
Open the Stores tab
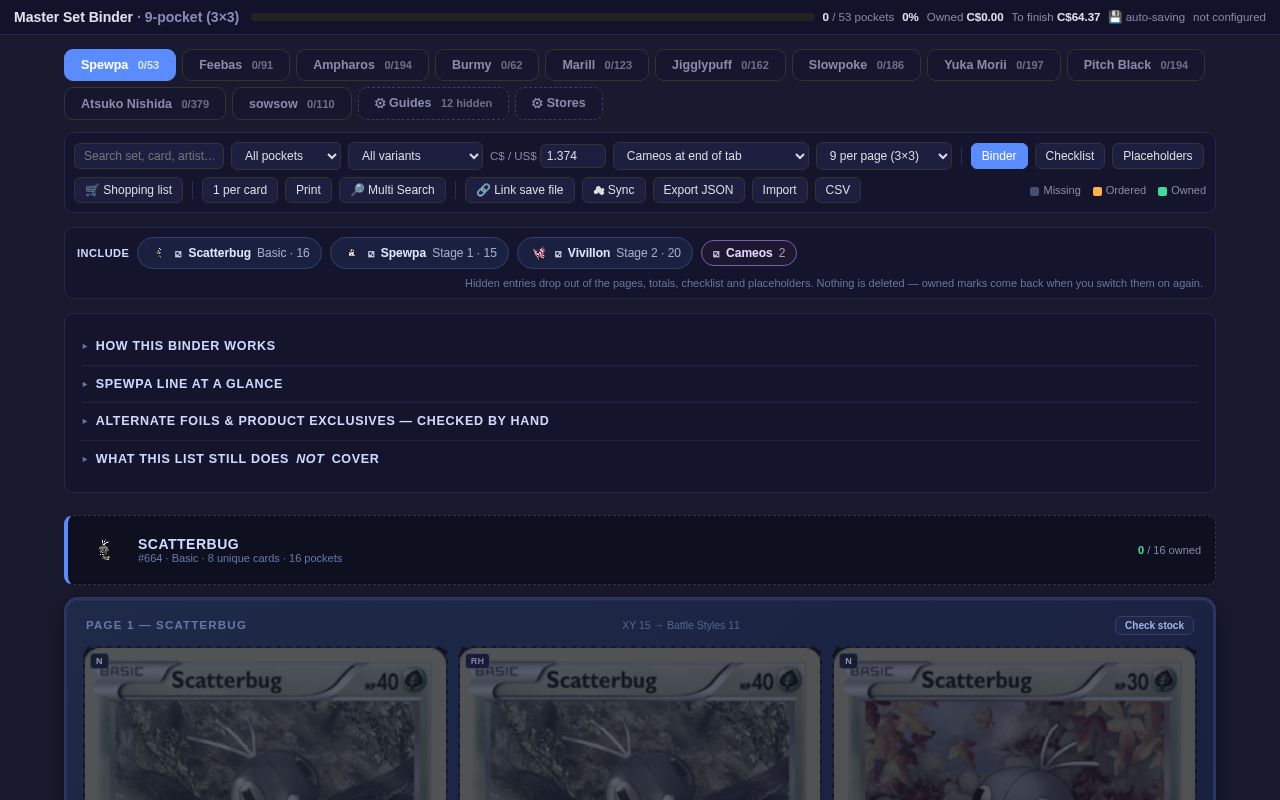click(559, 103)
